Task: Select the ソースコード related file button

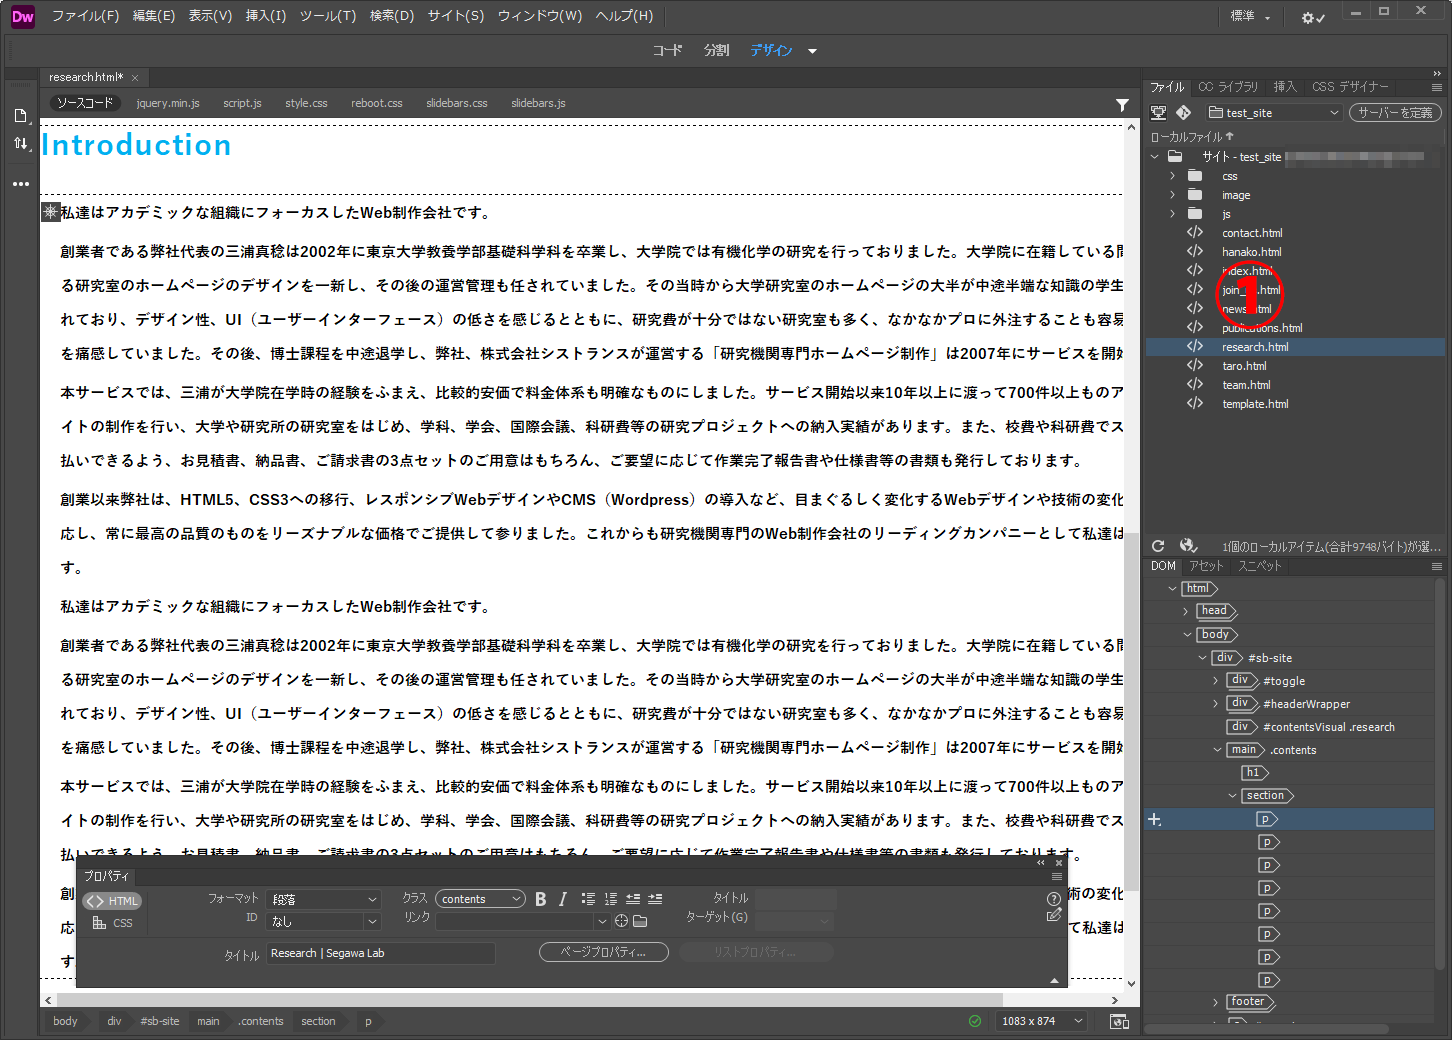Action: (85, 103)
